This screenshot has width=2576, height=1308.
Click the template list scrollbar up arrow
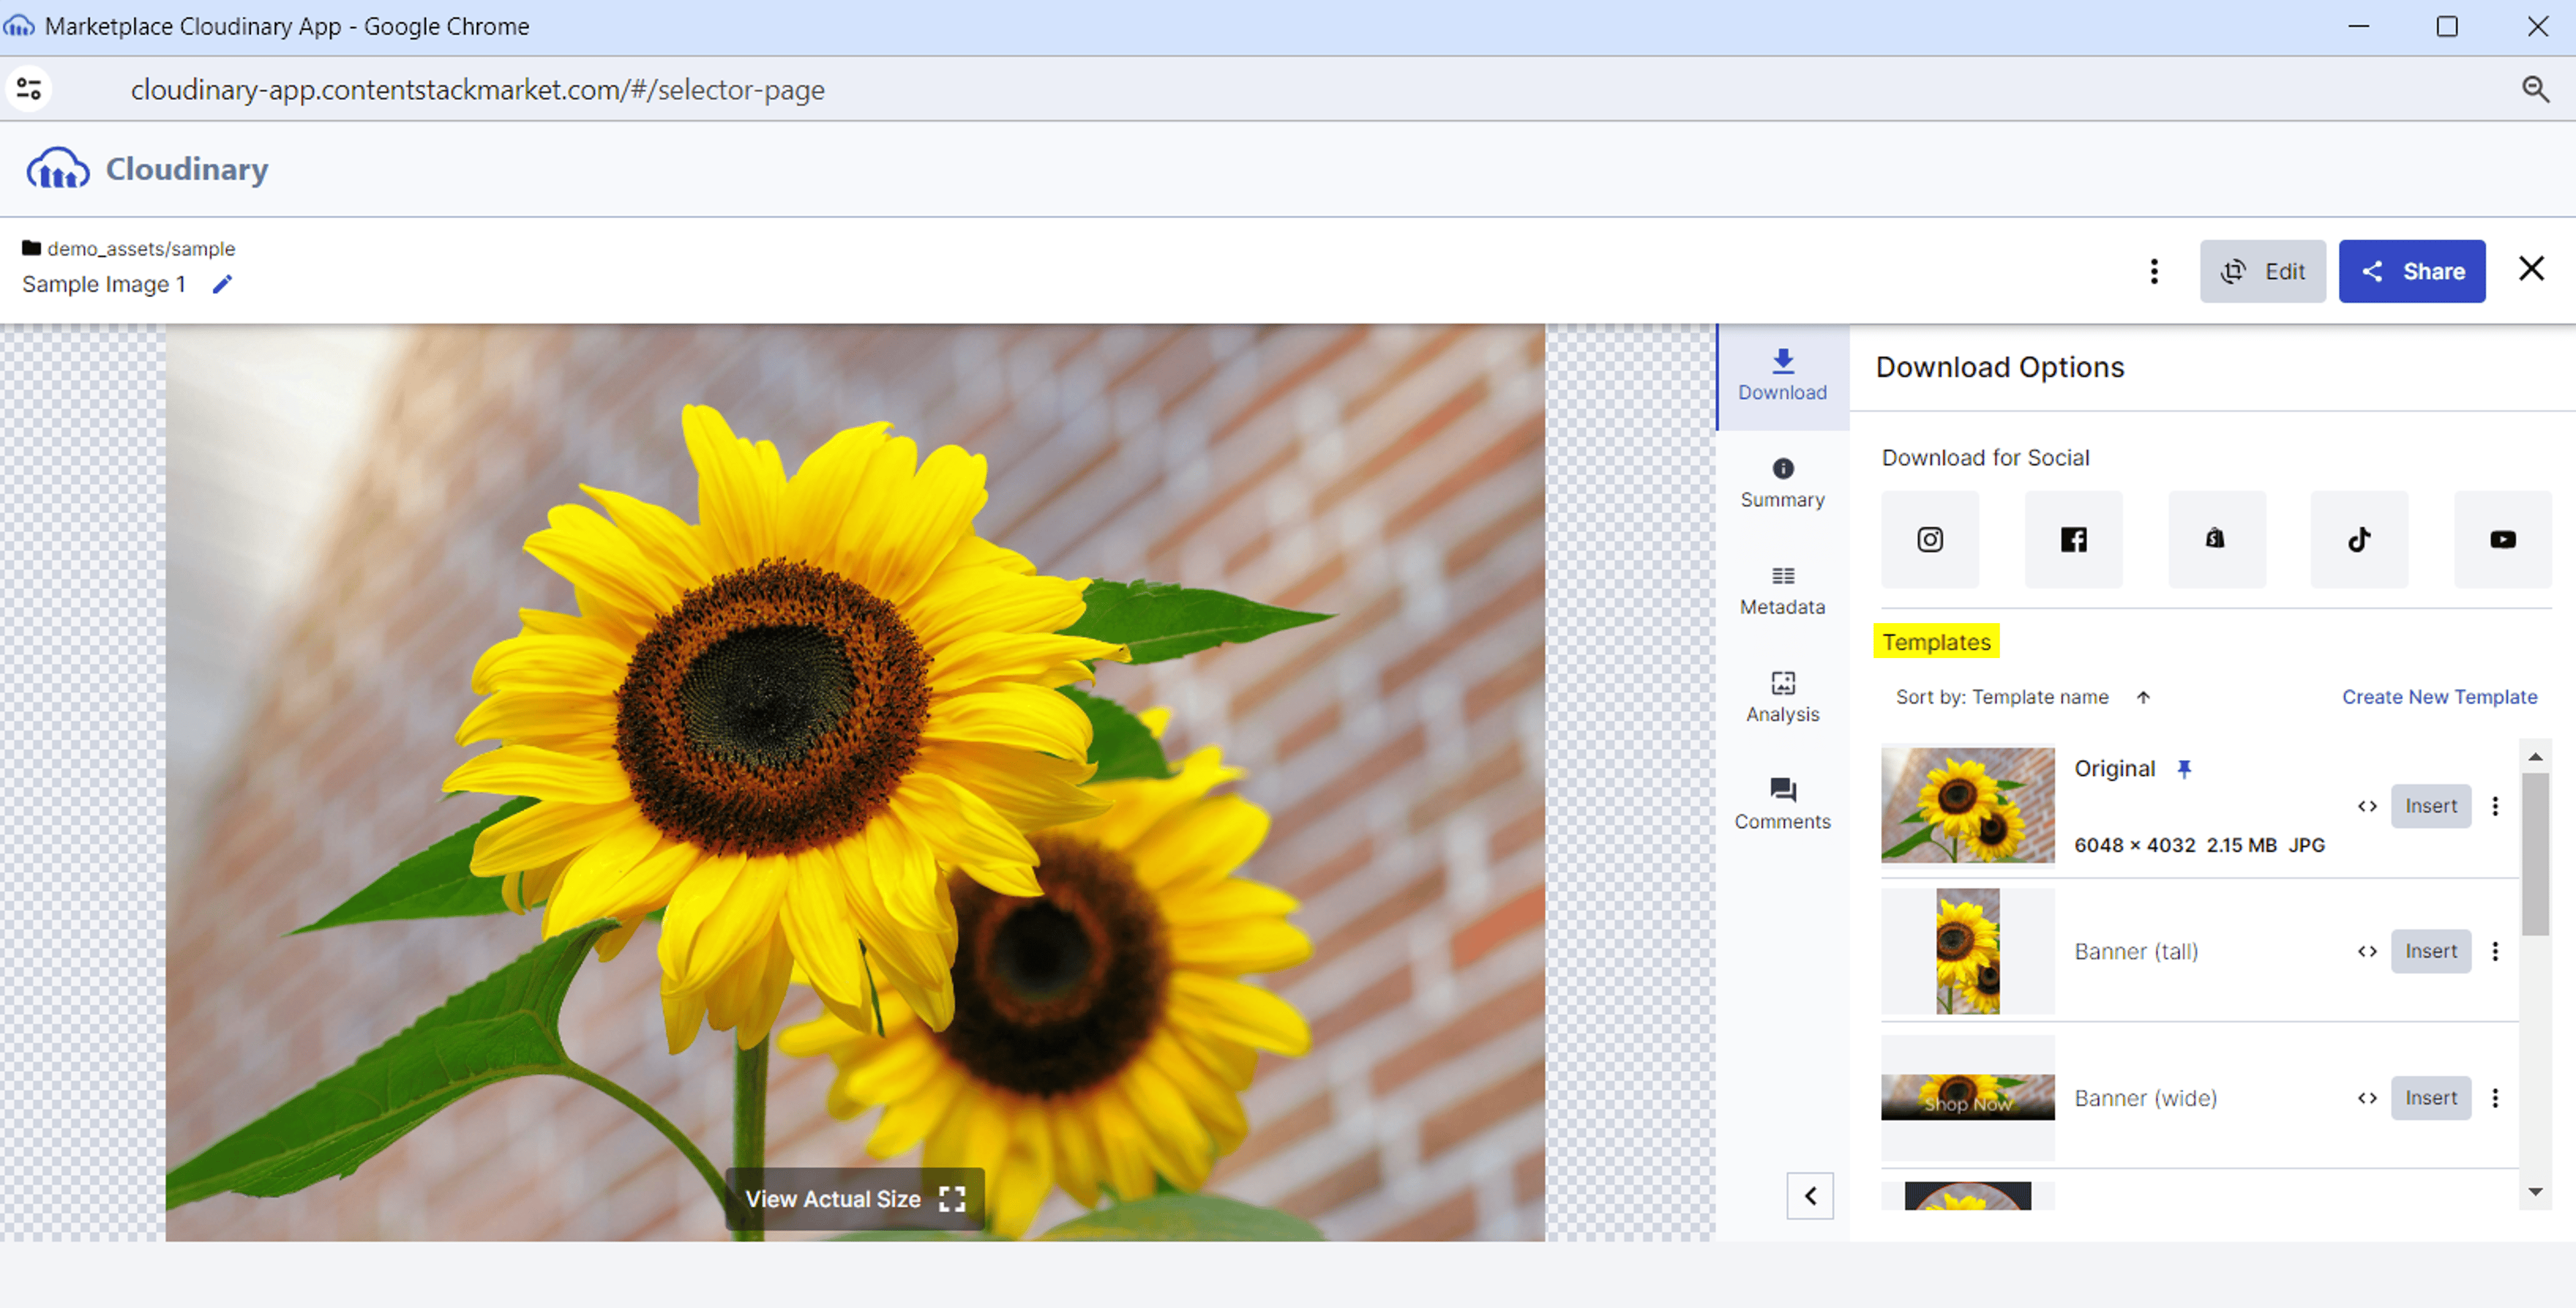coord(2535,757)
